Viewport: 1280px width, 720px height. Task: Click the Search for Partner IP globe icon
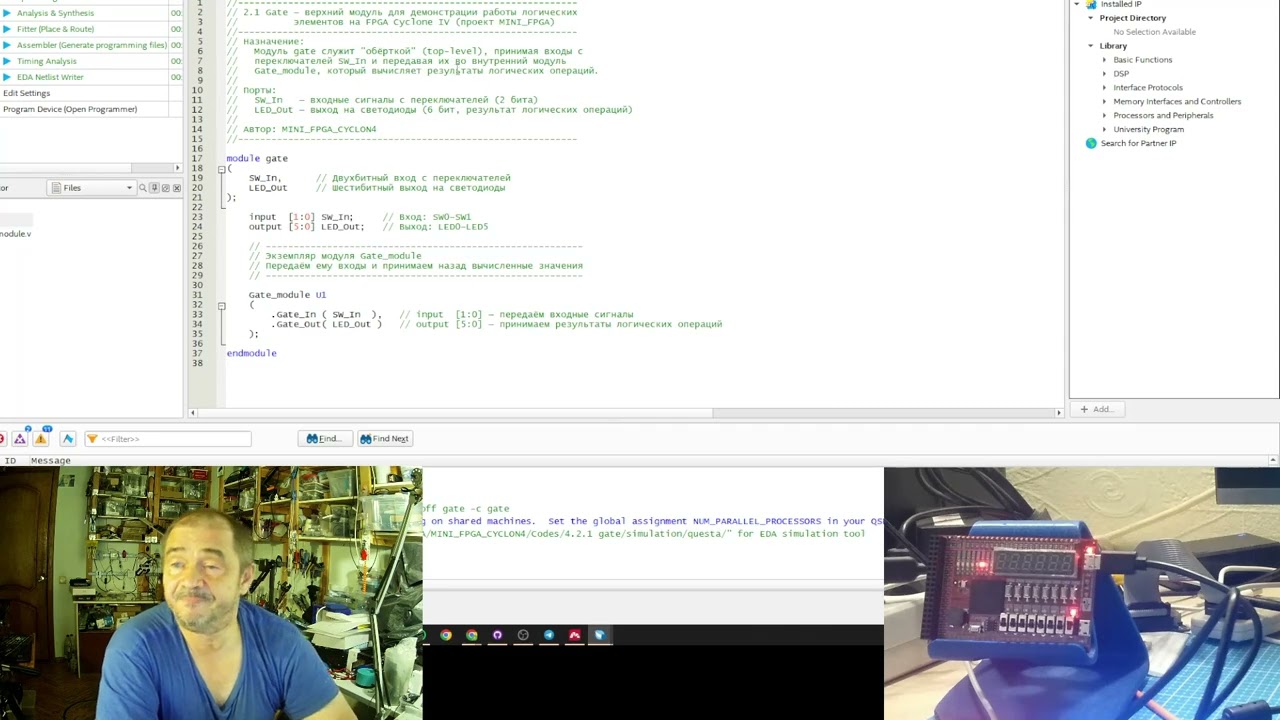[x=1091, y=143]
